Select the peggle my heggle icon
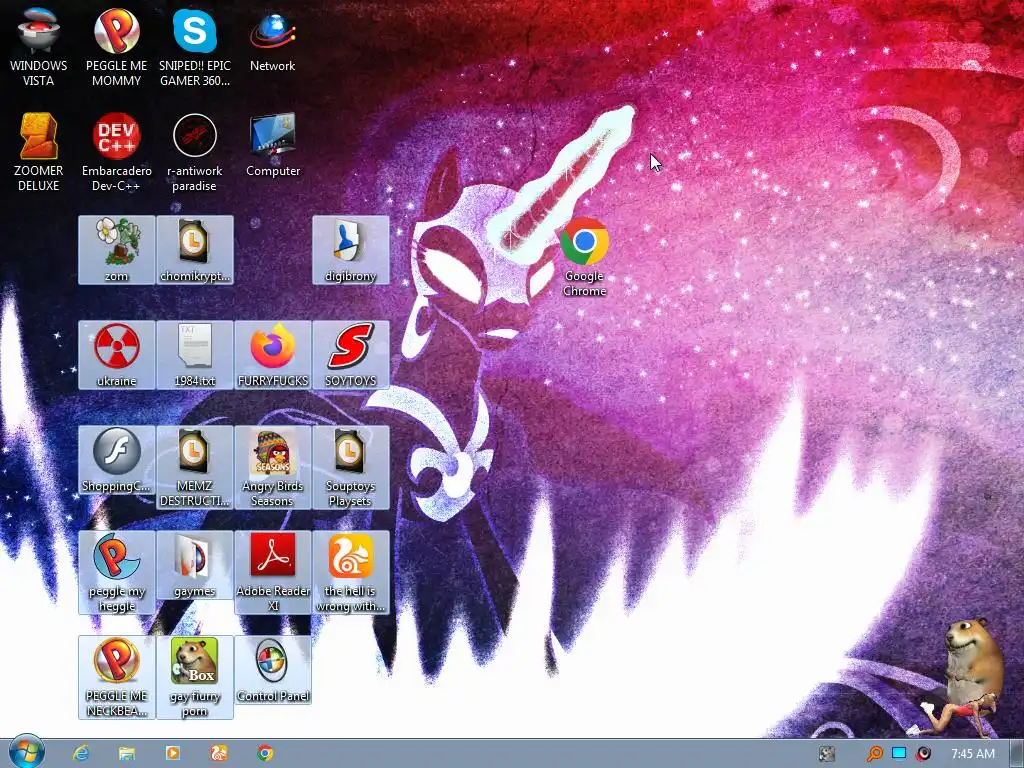 116,573
